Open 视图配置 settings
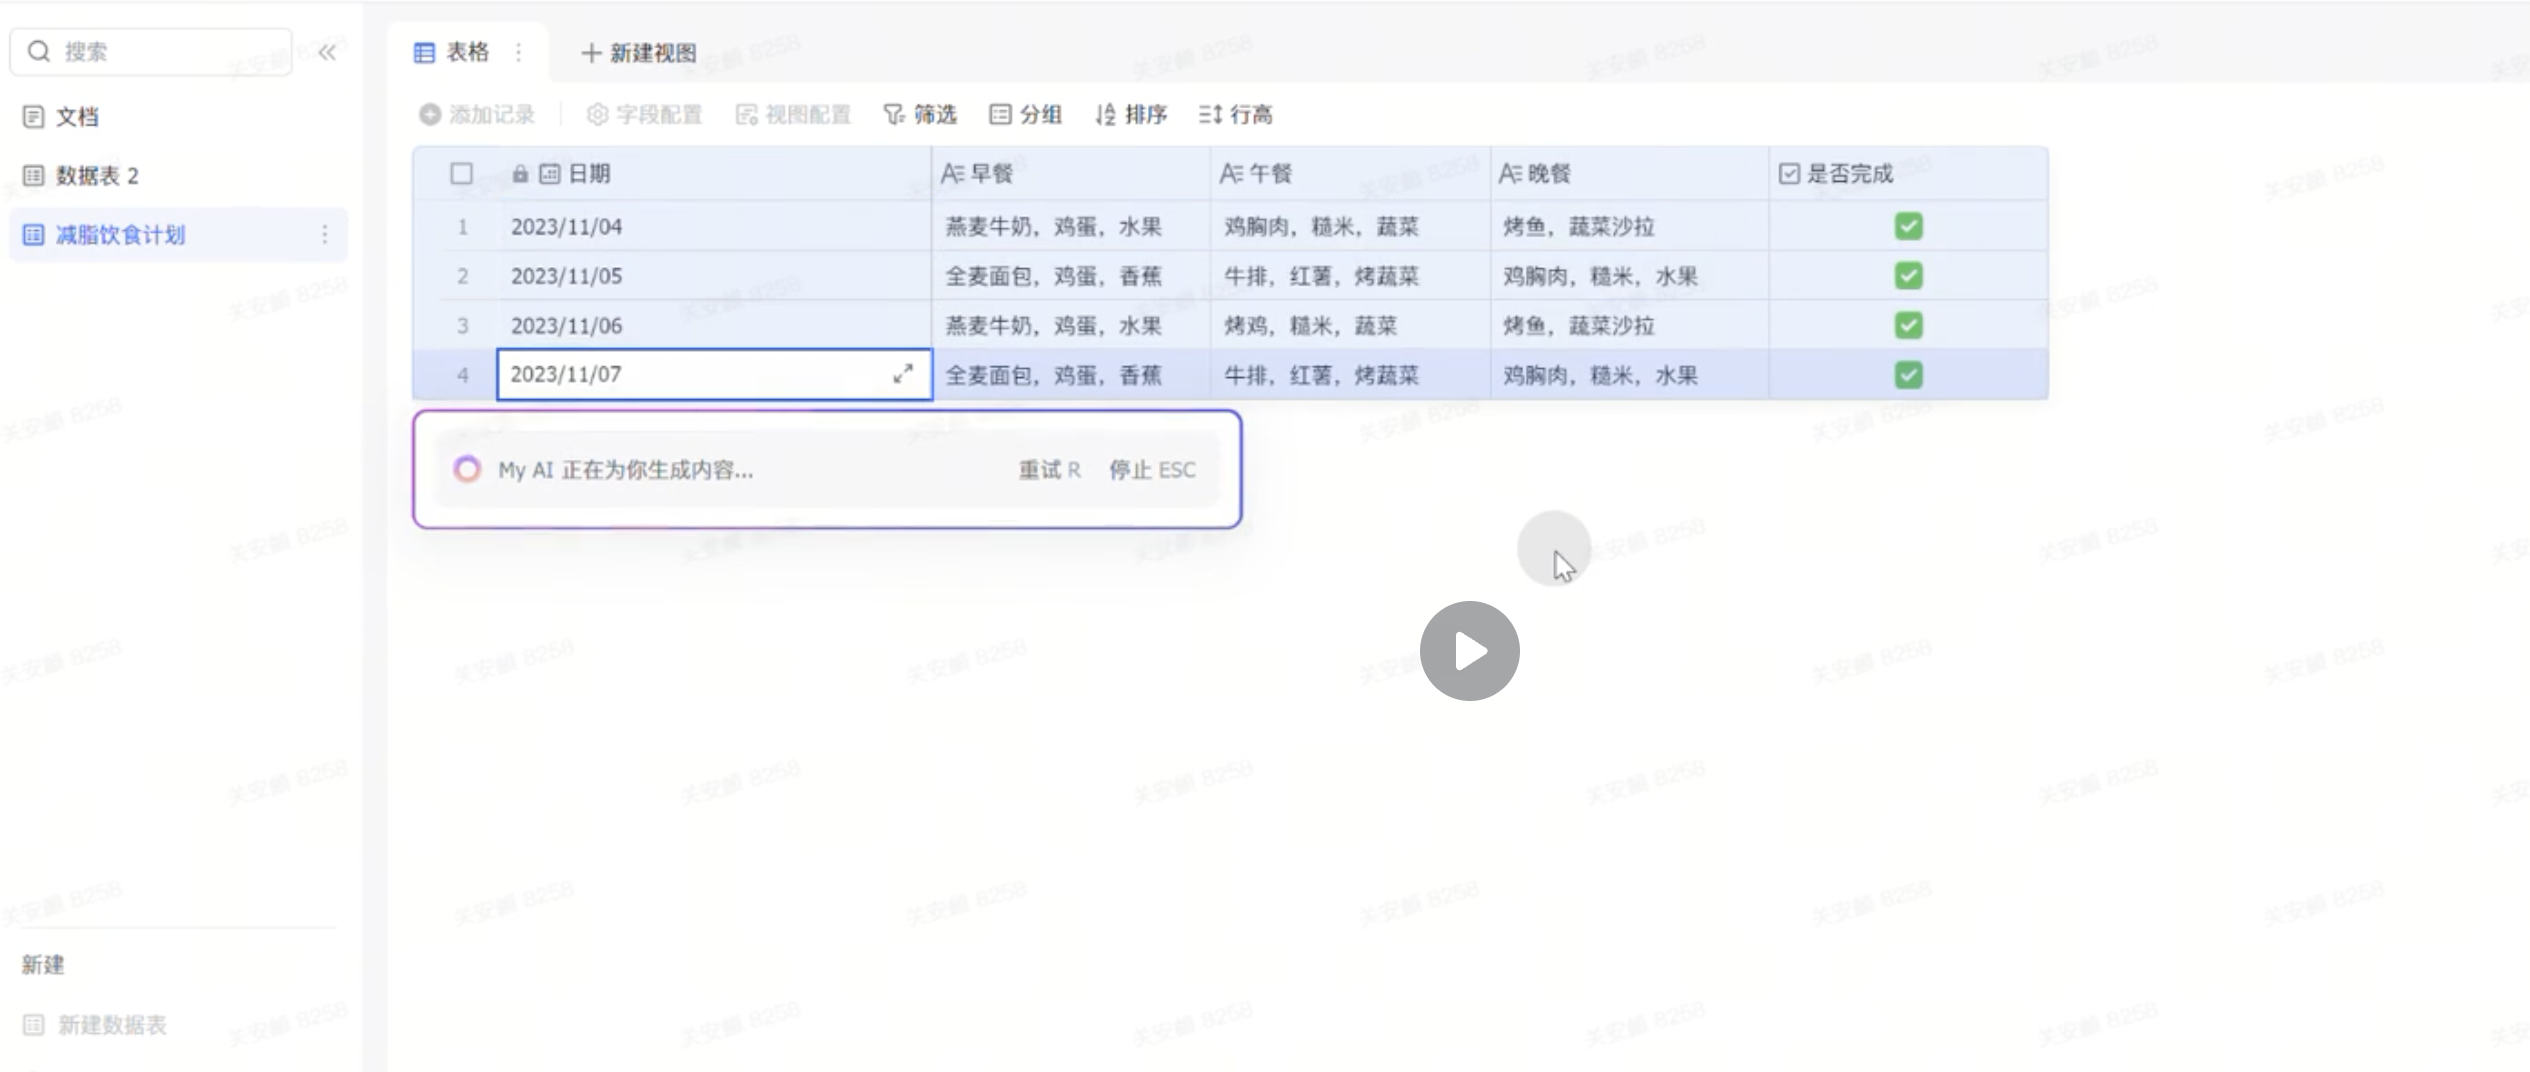2530x1072 pixels. point(793,114)
